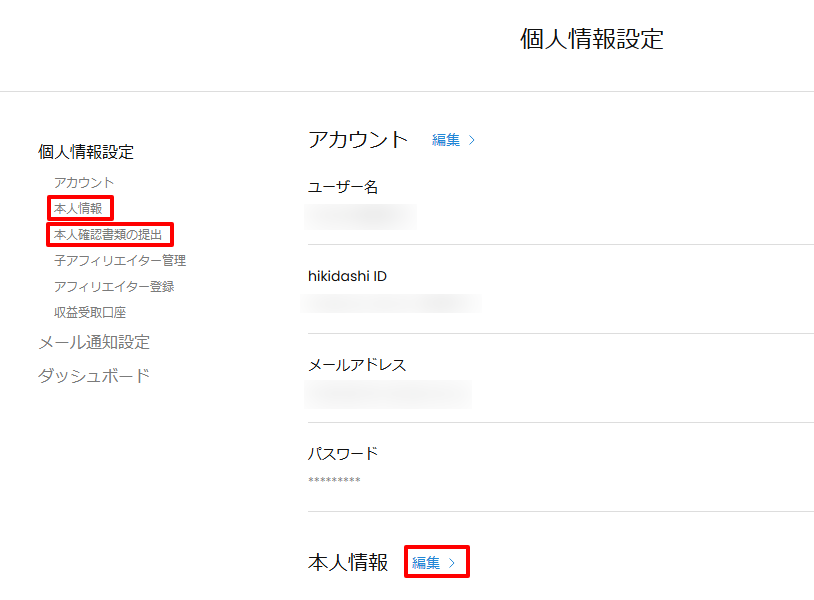Select 子アフィリエイター管理 in the sidebar
The height and width of the screenshot is (600, 814).
(120, 260)
